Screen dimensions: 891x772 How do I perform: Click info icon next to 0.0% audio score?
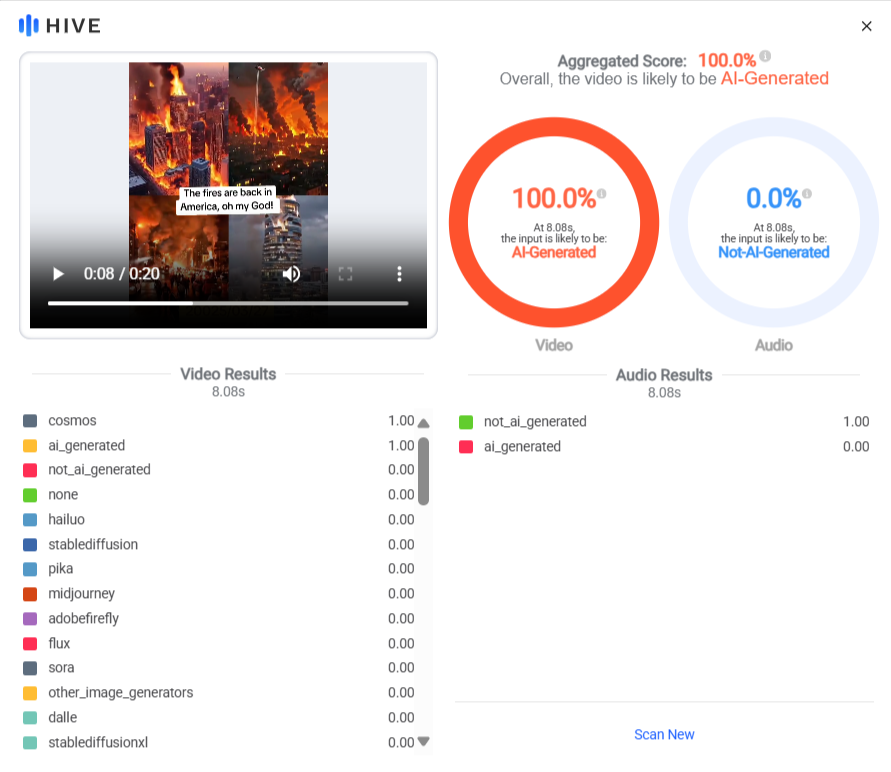(807, 194)
